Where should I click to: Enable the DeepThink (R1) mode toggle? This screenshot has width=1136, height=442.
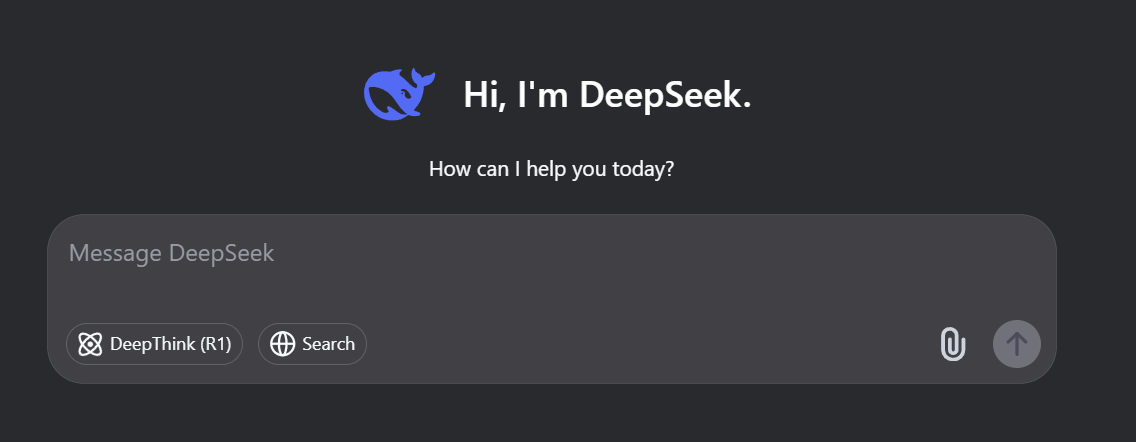(154, 344)
